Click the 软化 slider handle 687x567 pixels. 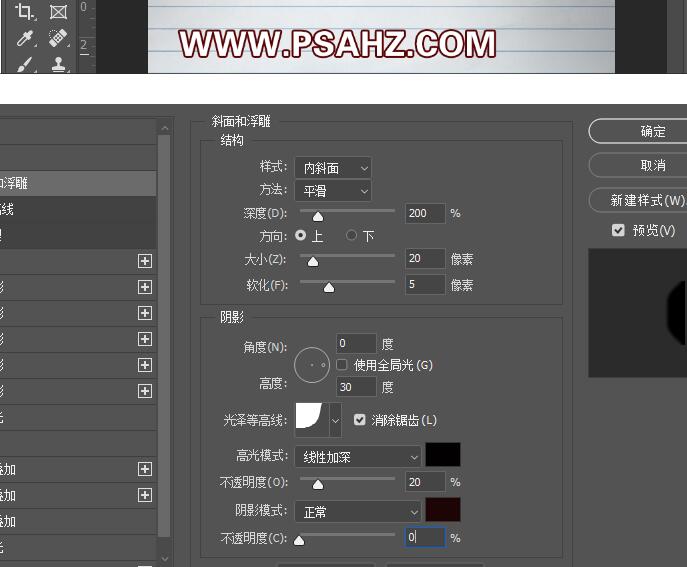tap(329, 287)
